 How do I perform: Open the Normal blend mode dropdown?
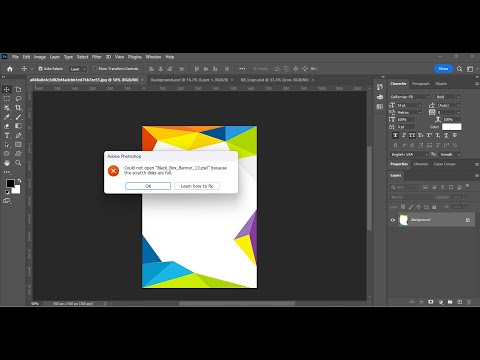coord(411,197)
